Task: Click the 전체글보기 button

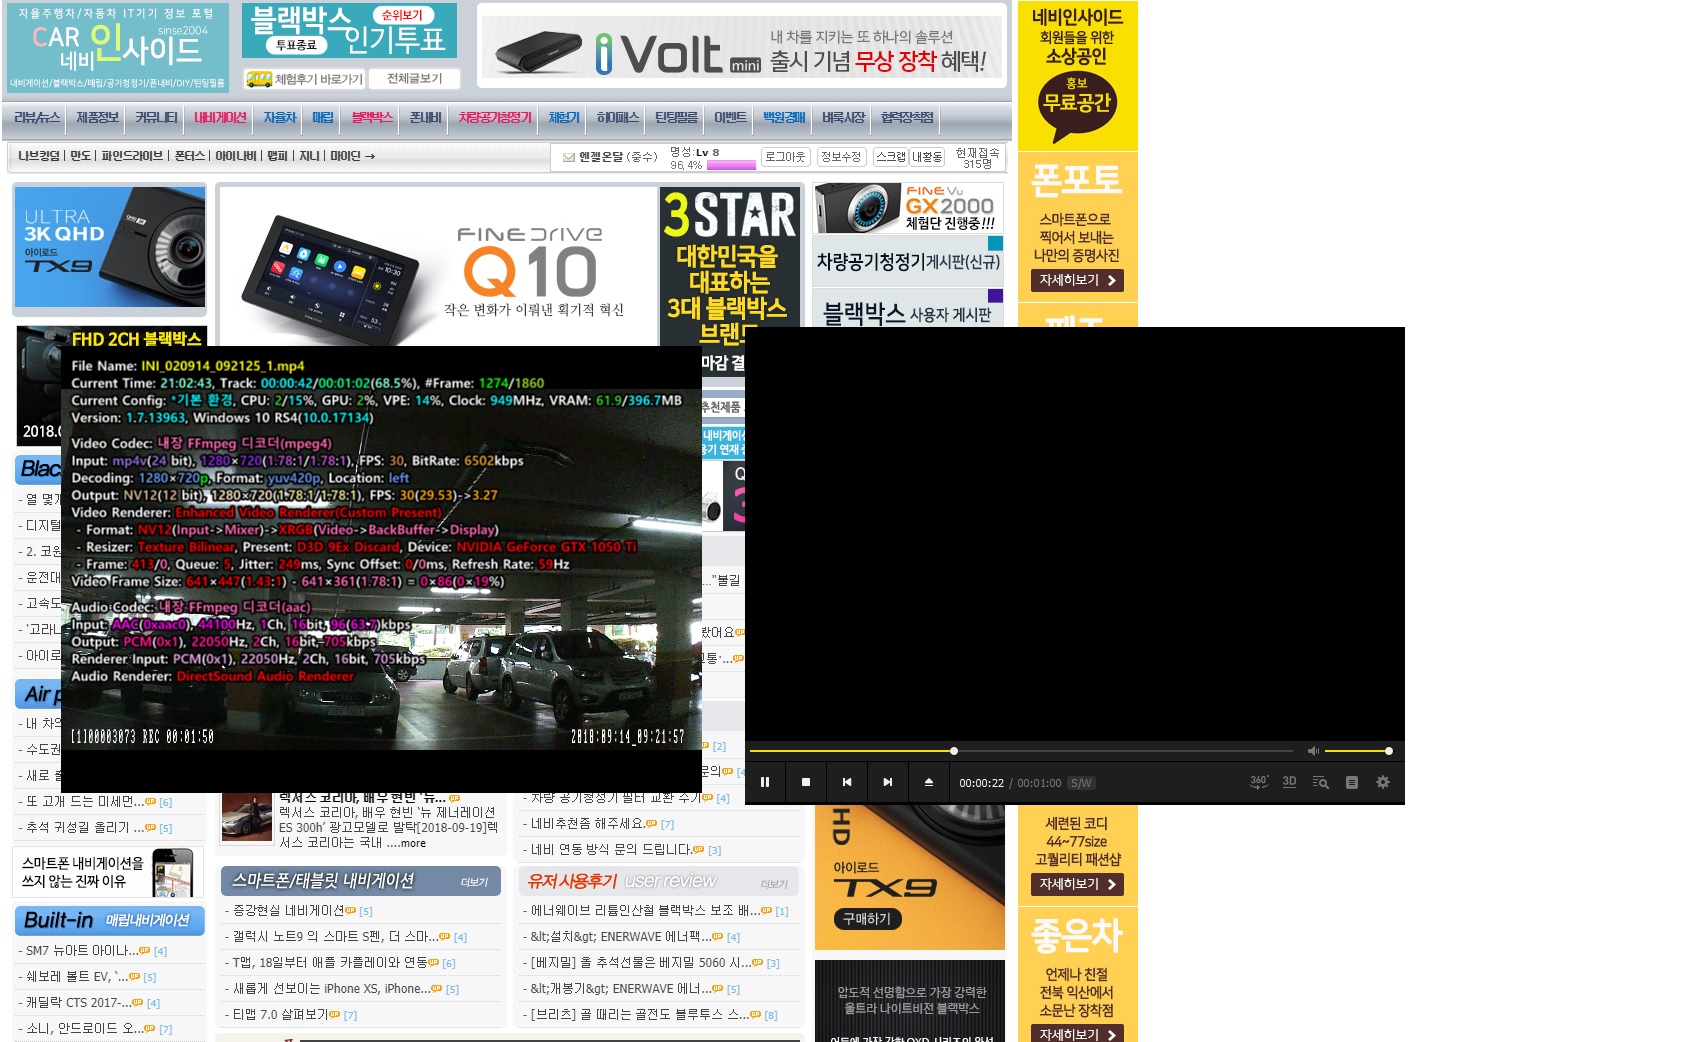Action: (x=415, y=79)
